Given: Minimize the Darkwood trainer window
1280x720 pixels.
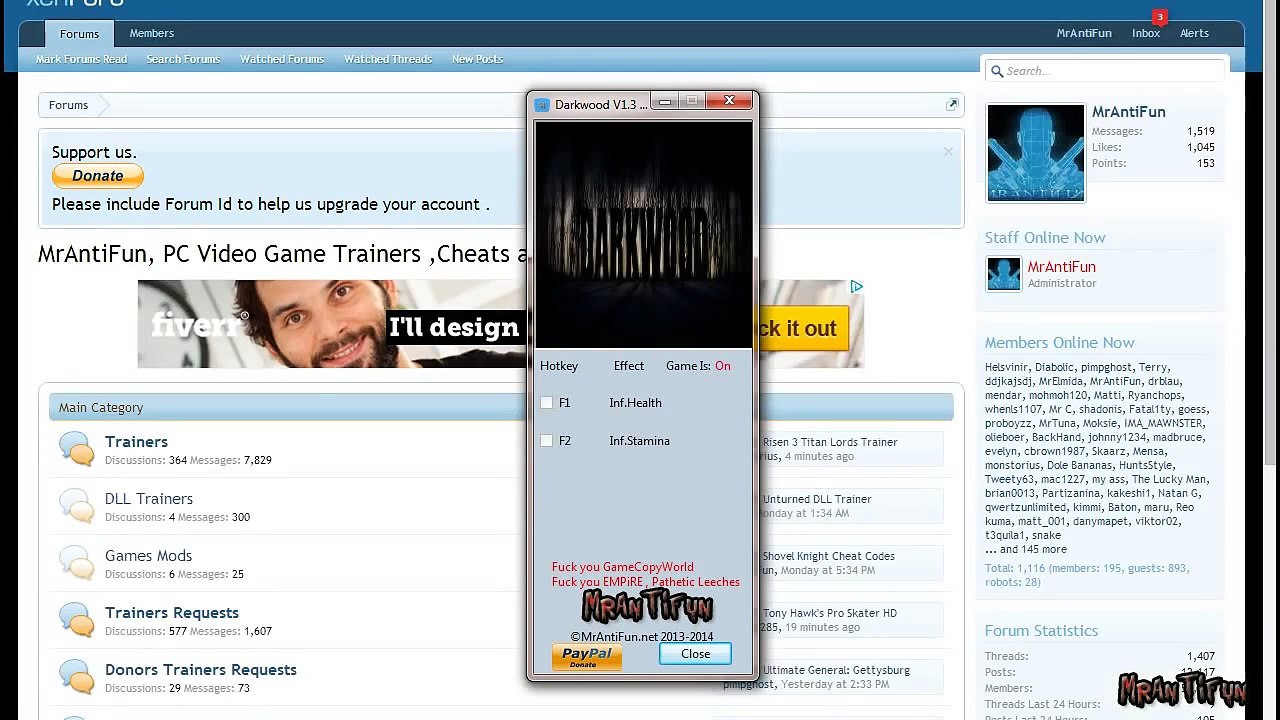Looking at the screenshot, I should click(664, 101).
